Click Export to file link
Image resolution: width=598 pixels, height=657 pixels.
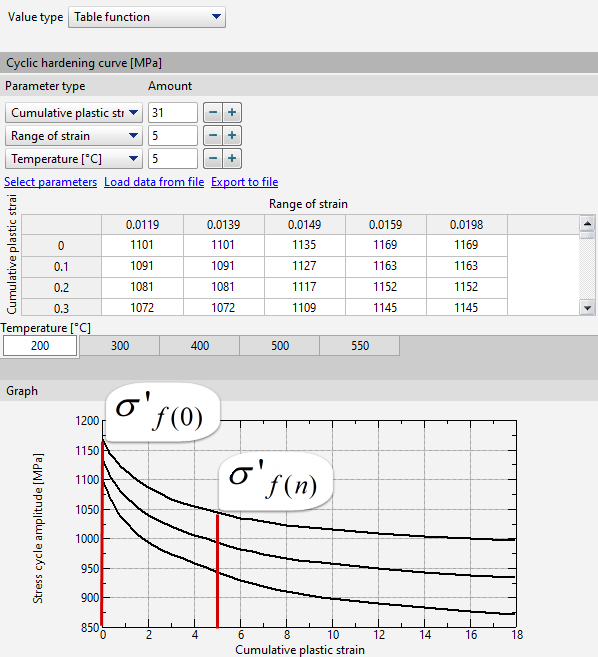point(245,182)
